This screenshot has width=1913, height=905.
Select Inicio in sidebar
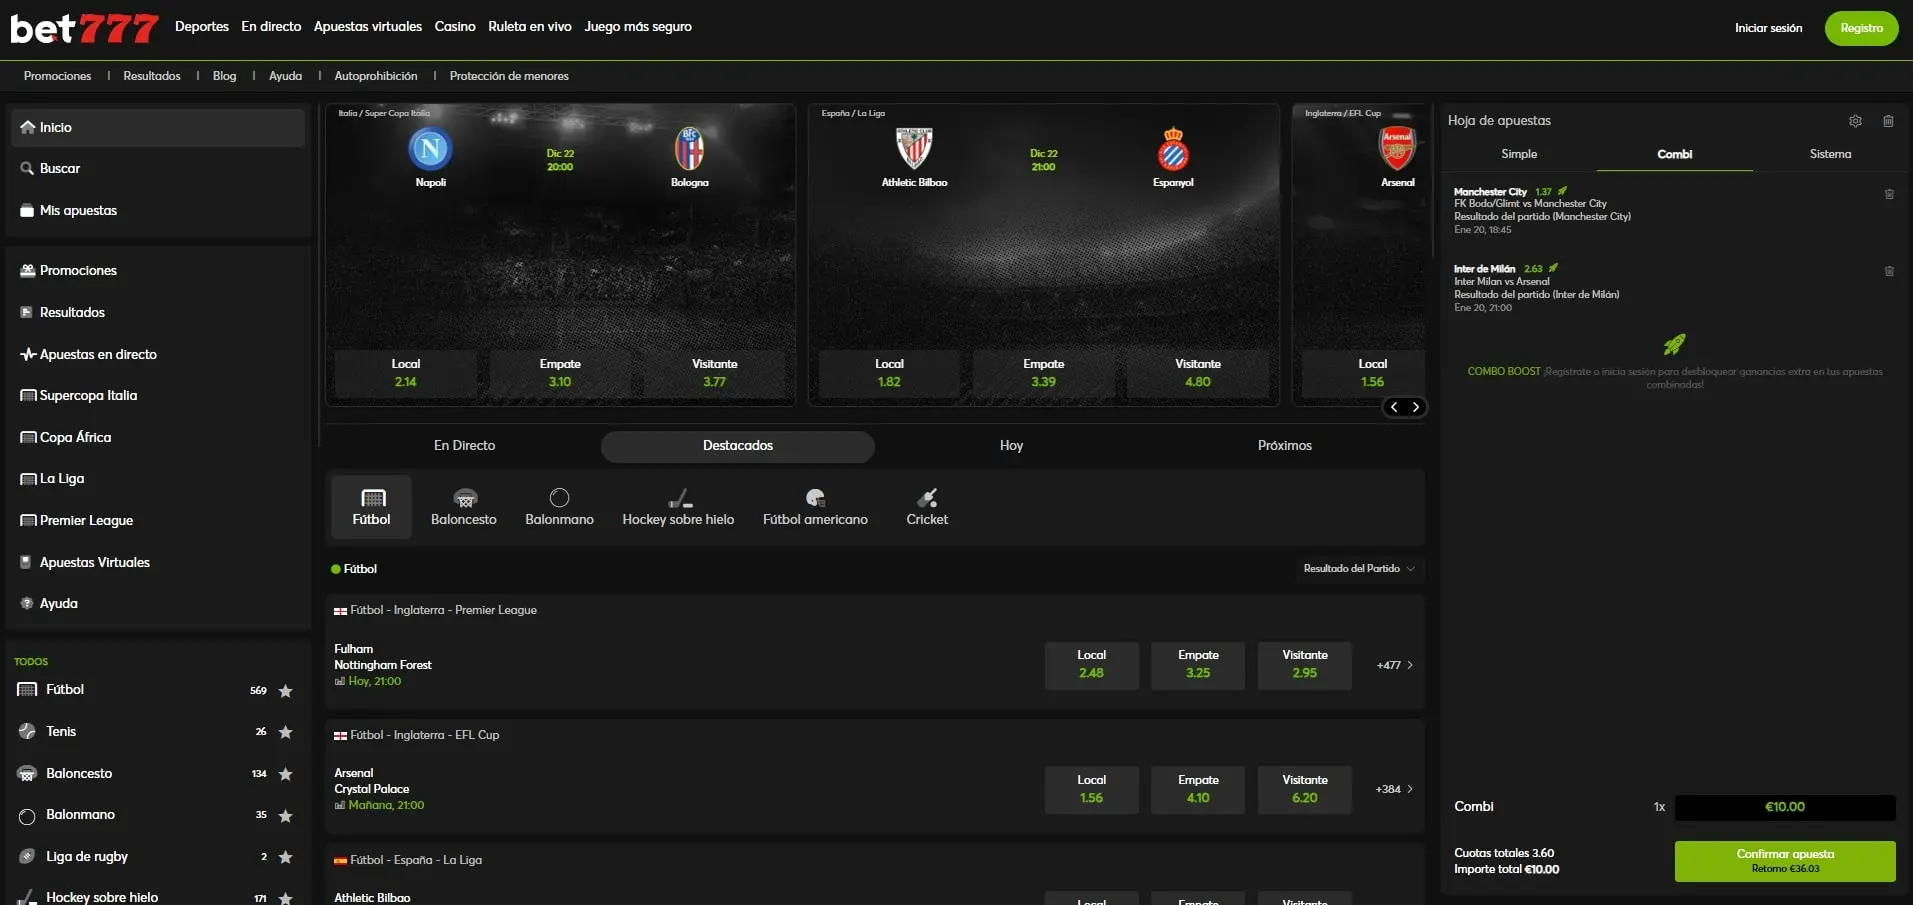pos(158,128)
